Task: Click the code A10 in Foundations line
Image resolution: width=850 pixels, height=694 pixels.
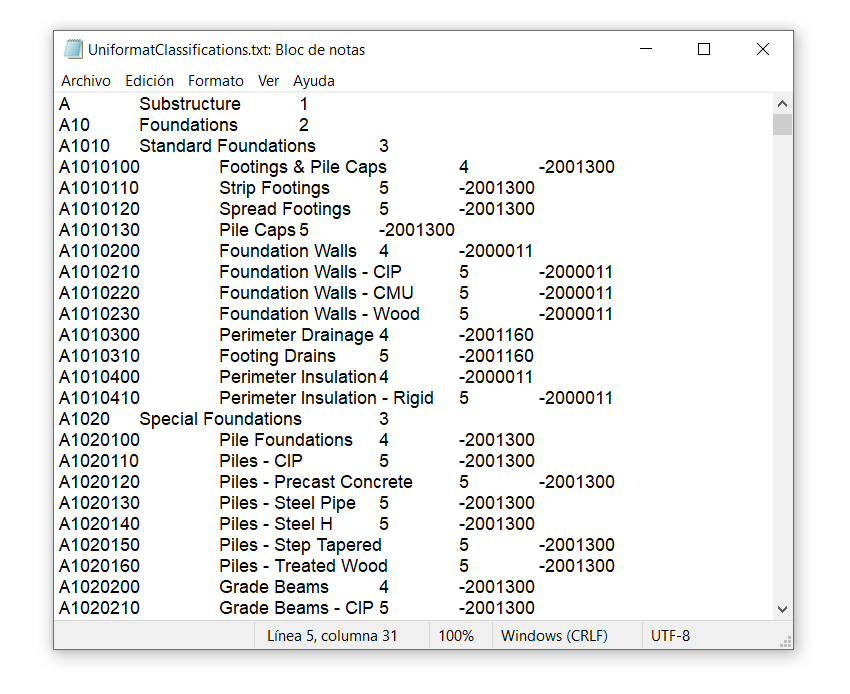Action: click(x=74, y=125)
